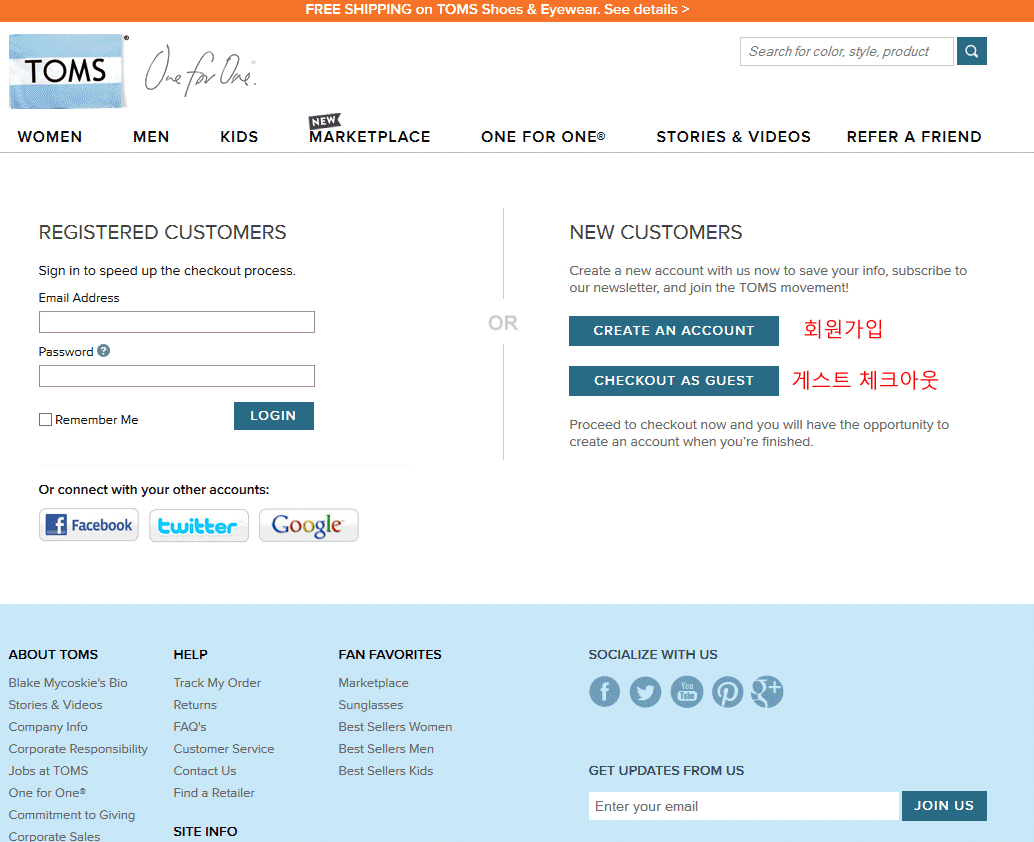
Task: Connect using the Twitter account button
Action: 198,525
